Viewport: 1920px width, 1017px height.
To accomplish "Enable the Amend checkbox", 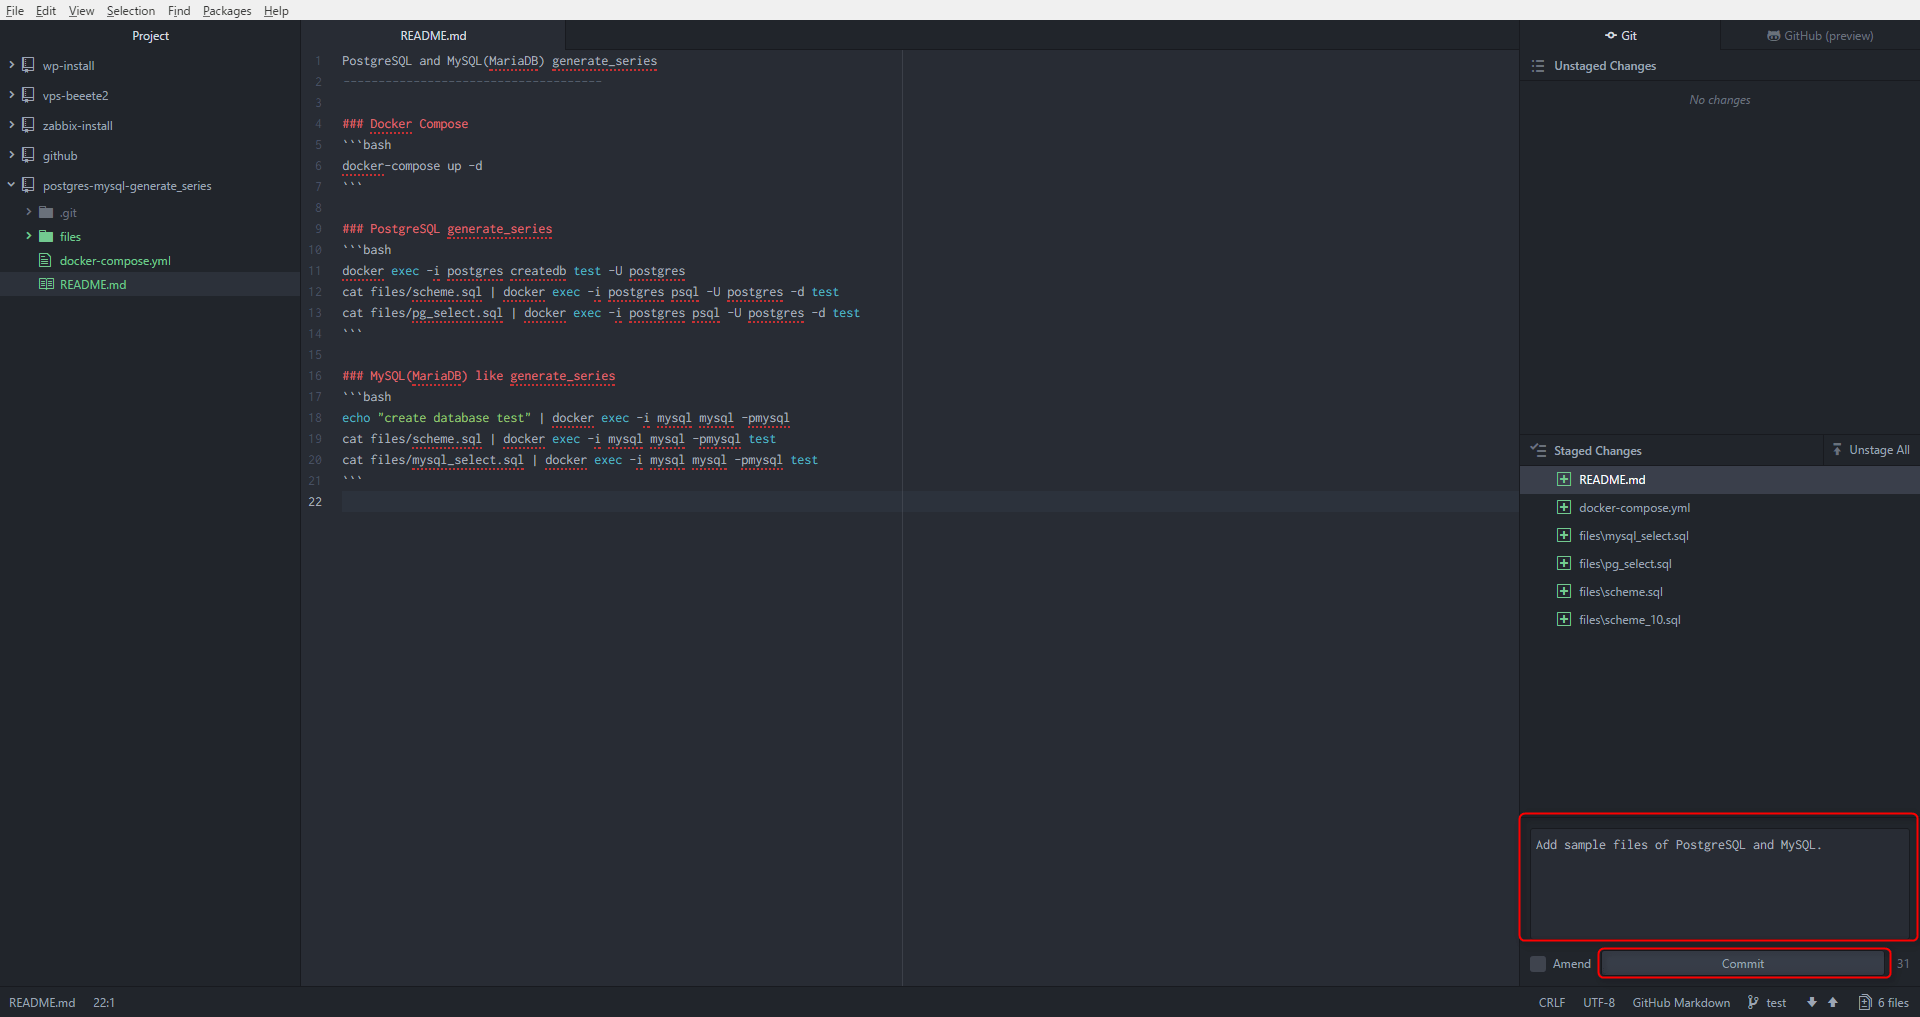I will [1538, 964].
